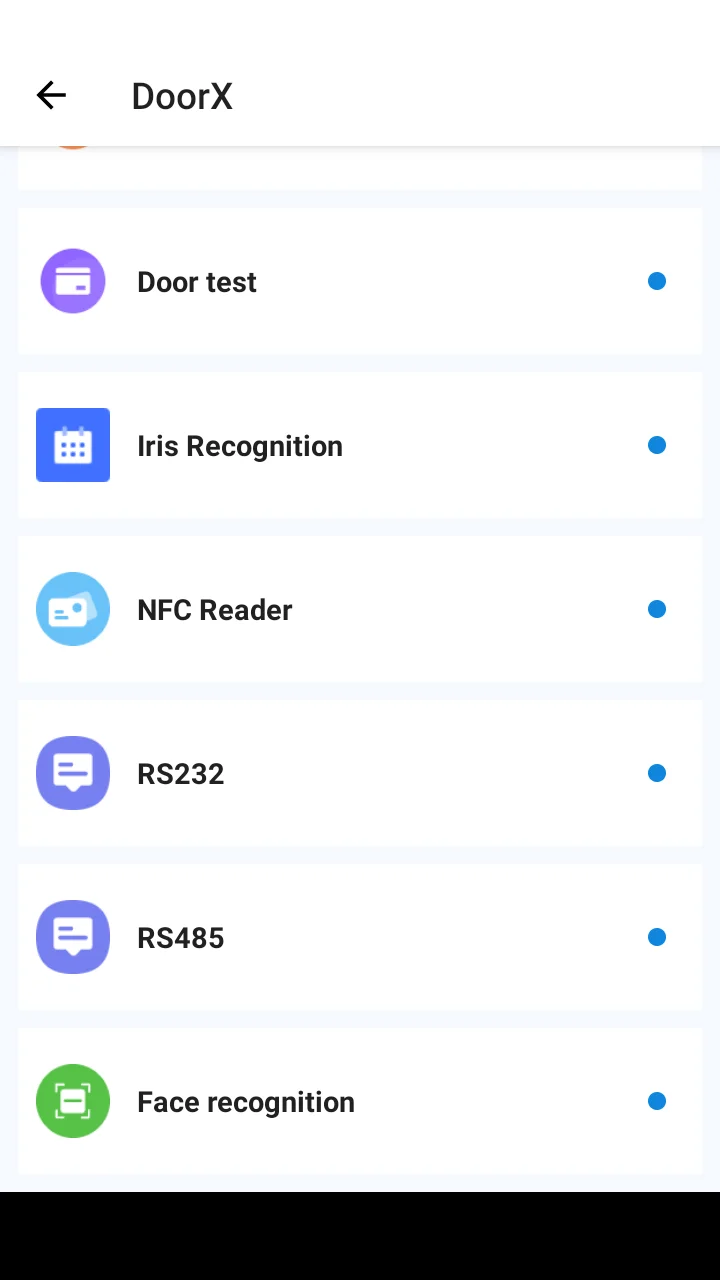Tap the light blue NFC Reader icon
This screenshot has width=720, height=1280.
[73, 609]
